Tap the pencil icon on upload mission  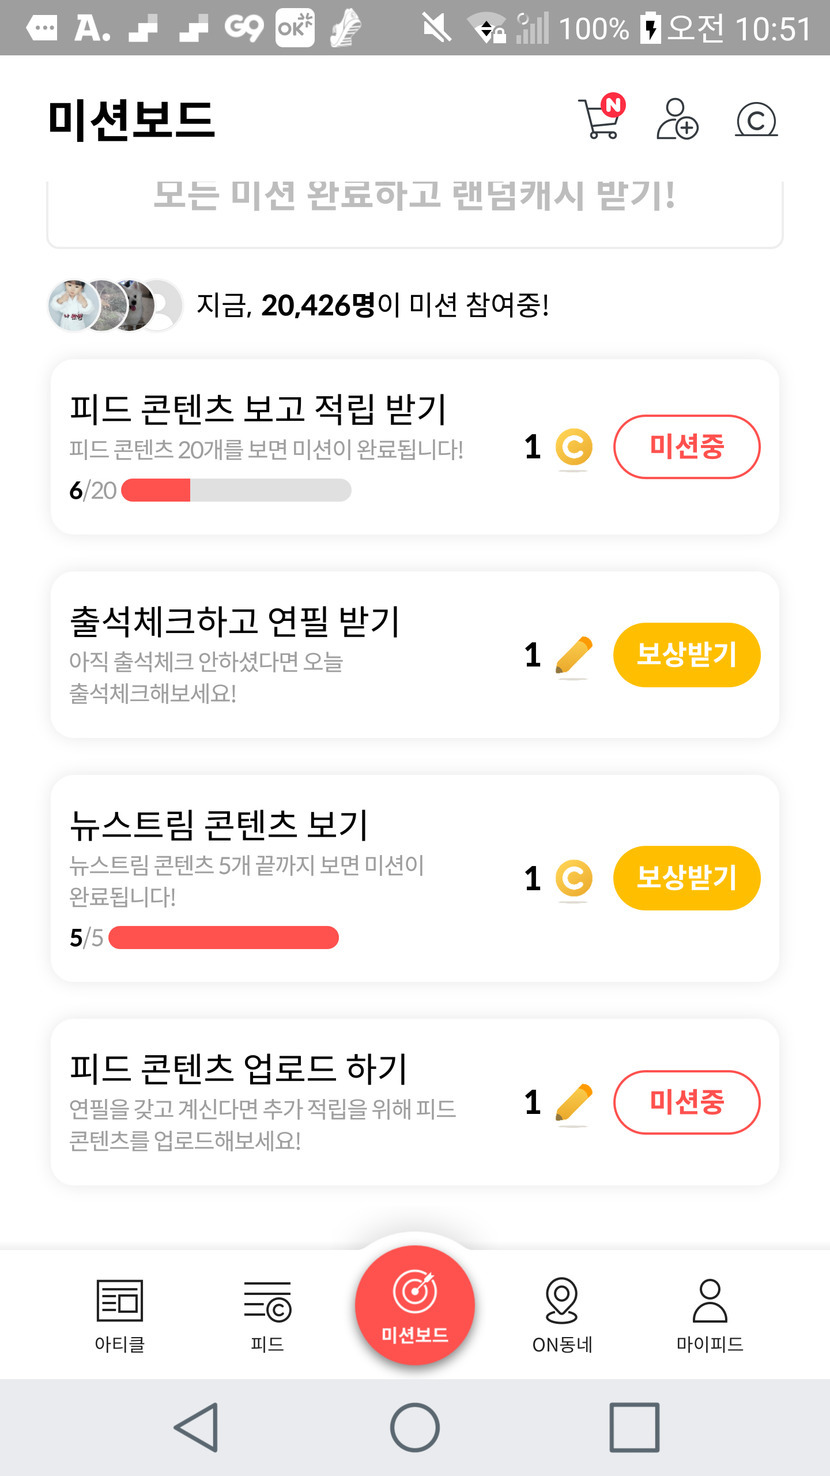(573, 1103)
